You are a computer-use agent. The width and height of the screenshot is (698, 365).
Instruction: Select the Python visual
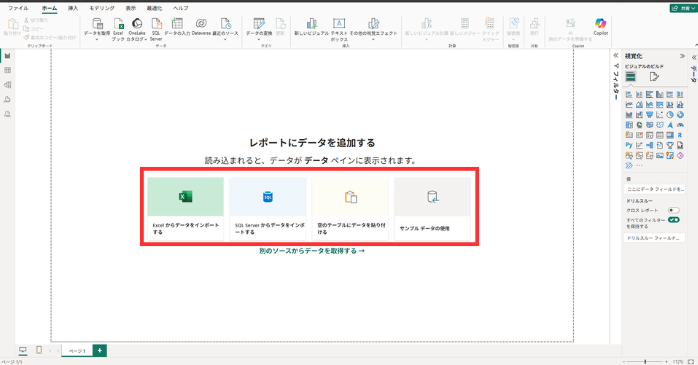[x=629, y=145]
